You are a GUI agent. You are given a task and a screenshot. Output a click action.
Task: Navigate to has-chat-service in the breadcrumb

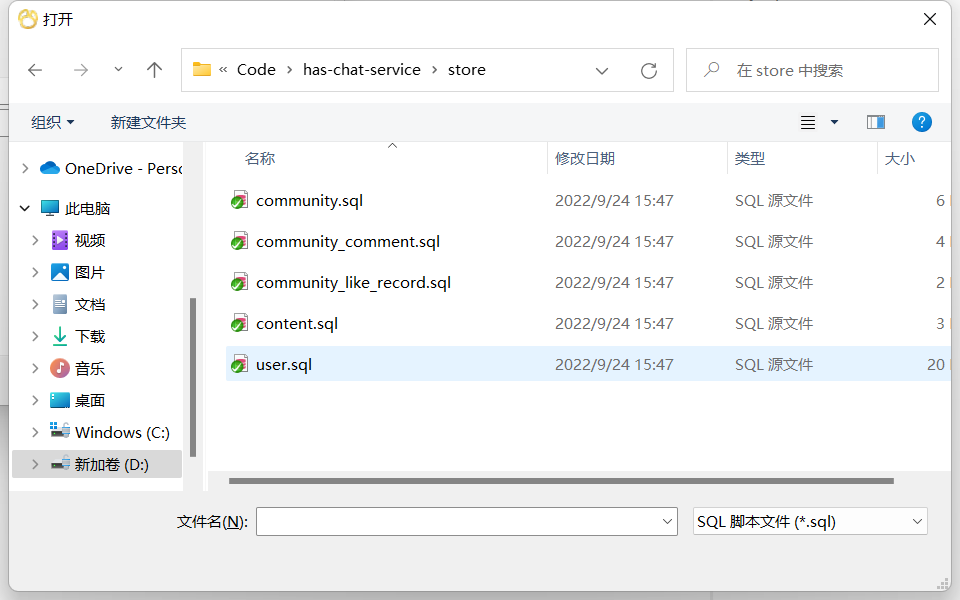click(x=362, y=70)
